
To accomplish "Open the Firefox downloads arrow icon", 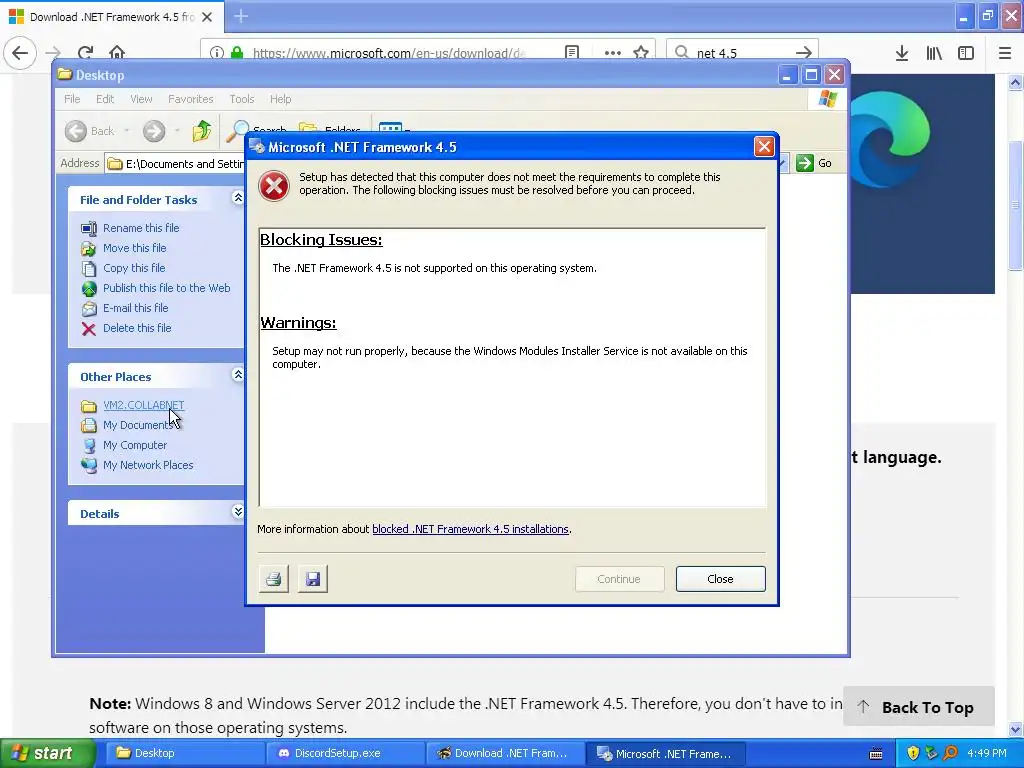I will (x=902, y=53).
